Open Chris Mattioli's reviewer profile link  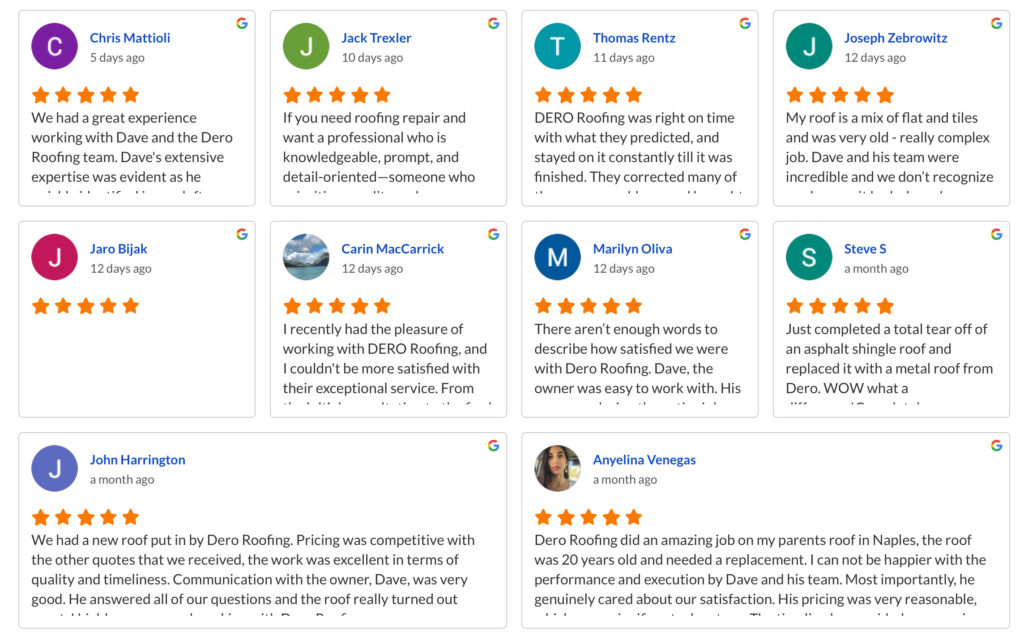pyautogui.click(x=130, y=38)
